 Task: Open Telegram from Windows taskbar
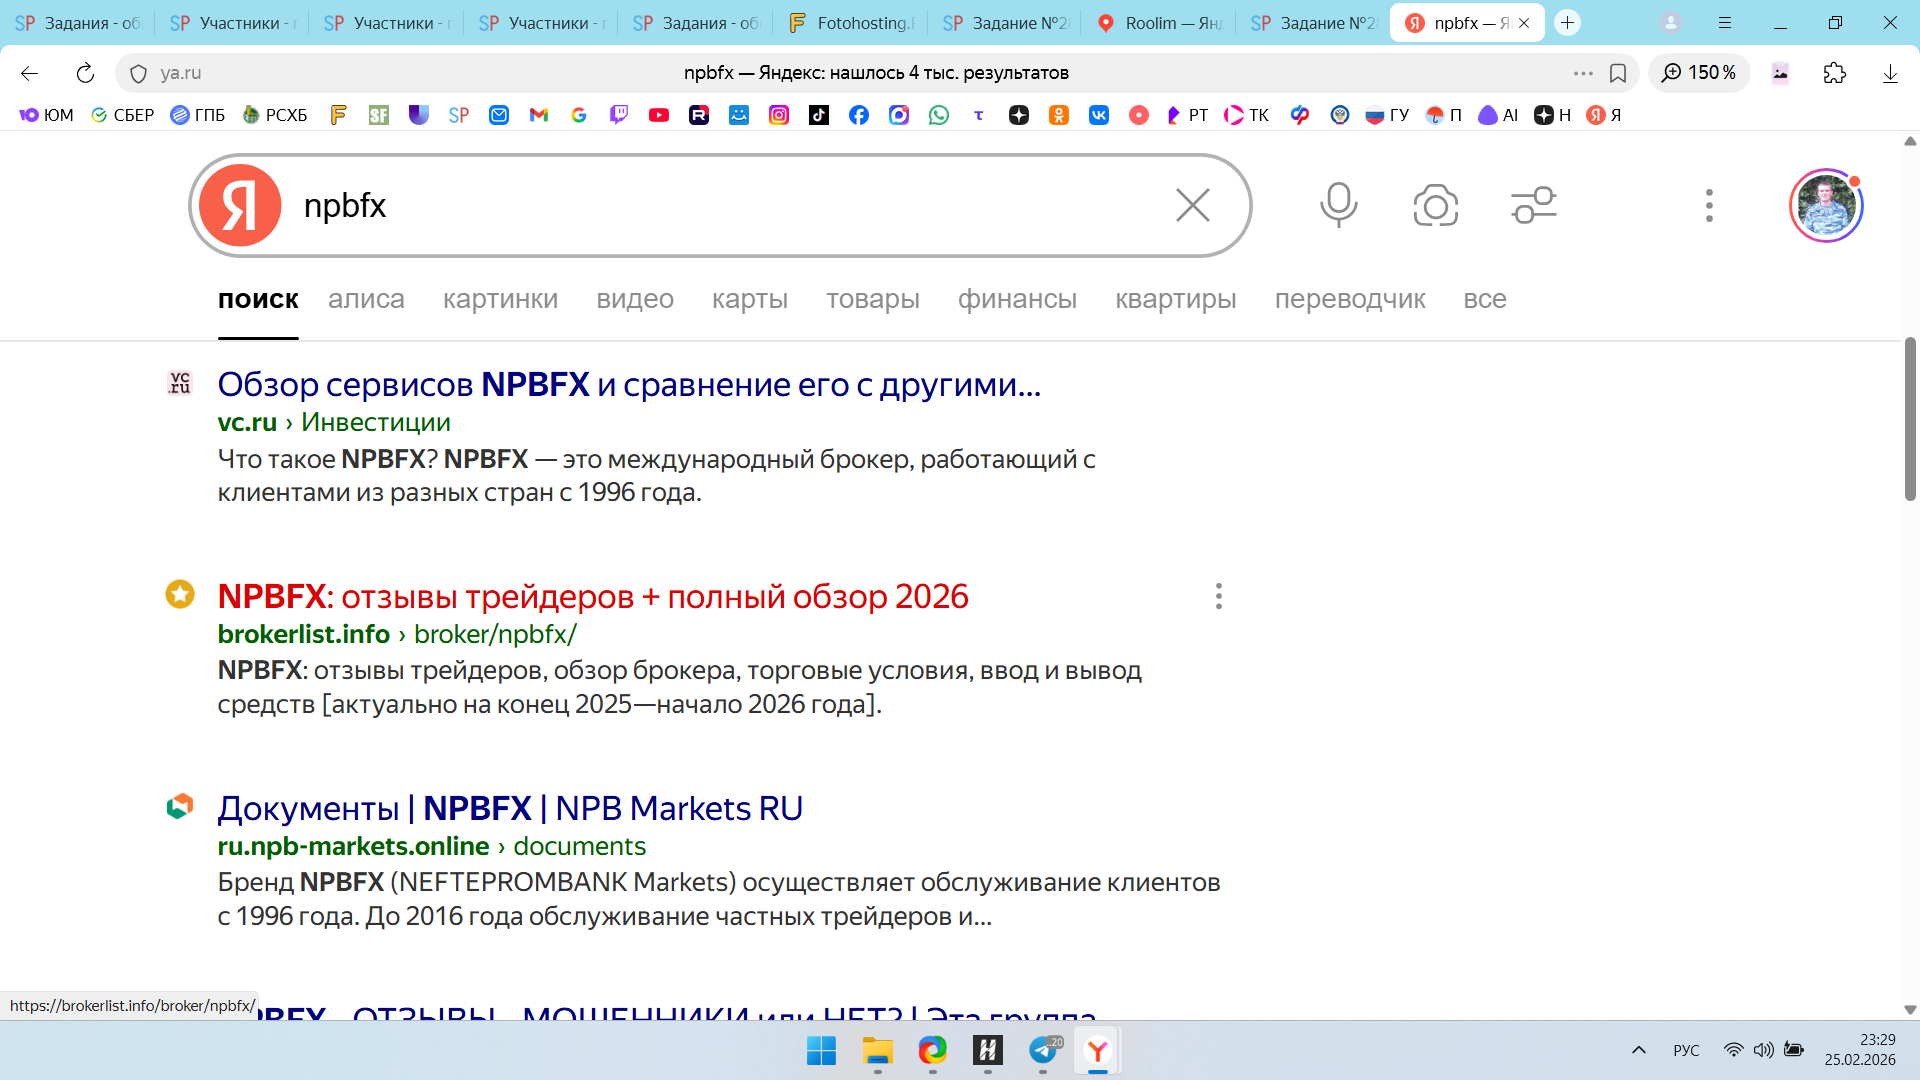(x=1043, y=1050)
